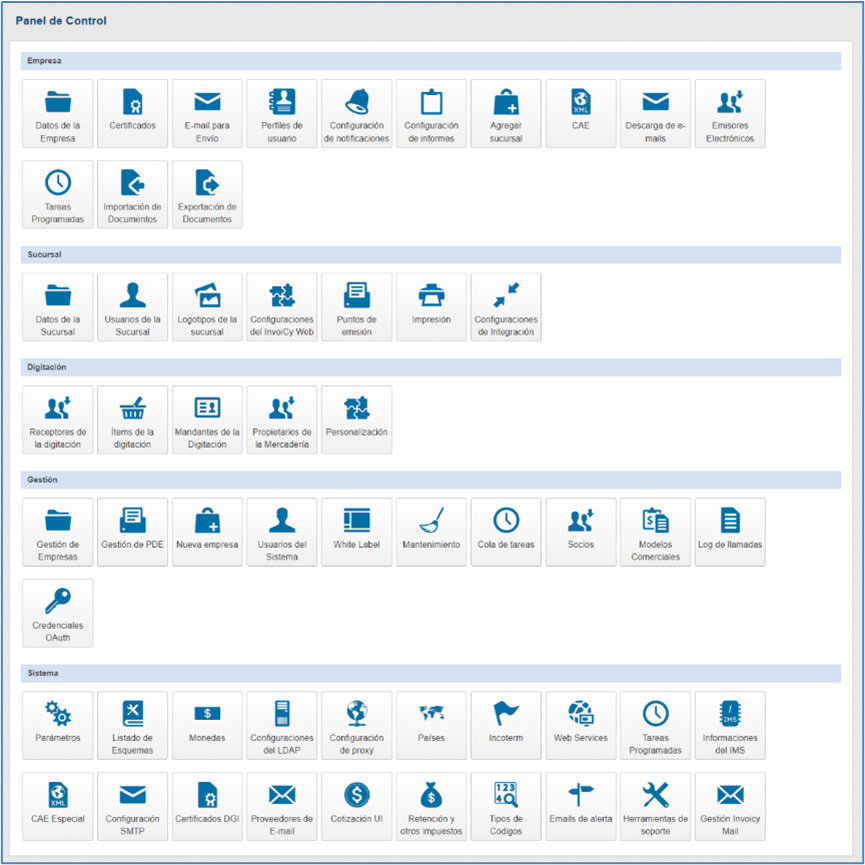Select Puntos de emisión icon
Screen dimensions: 865x865
coord(357,295)
